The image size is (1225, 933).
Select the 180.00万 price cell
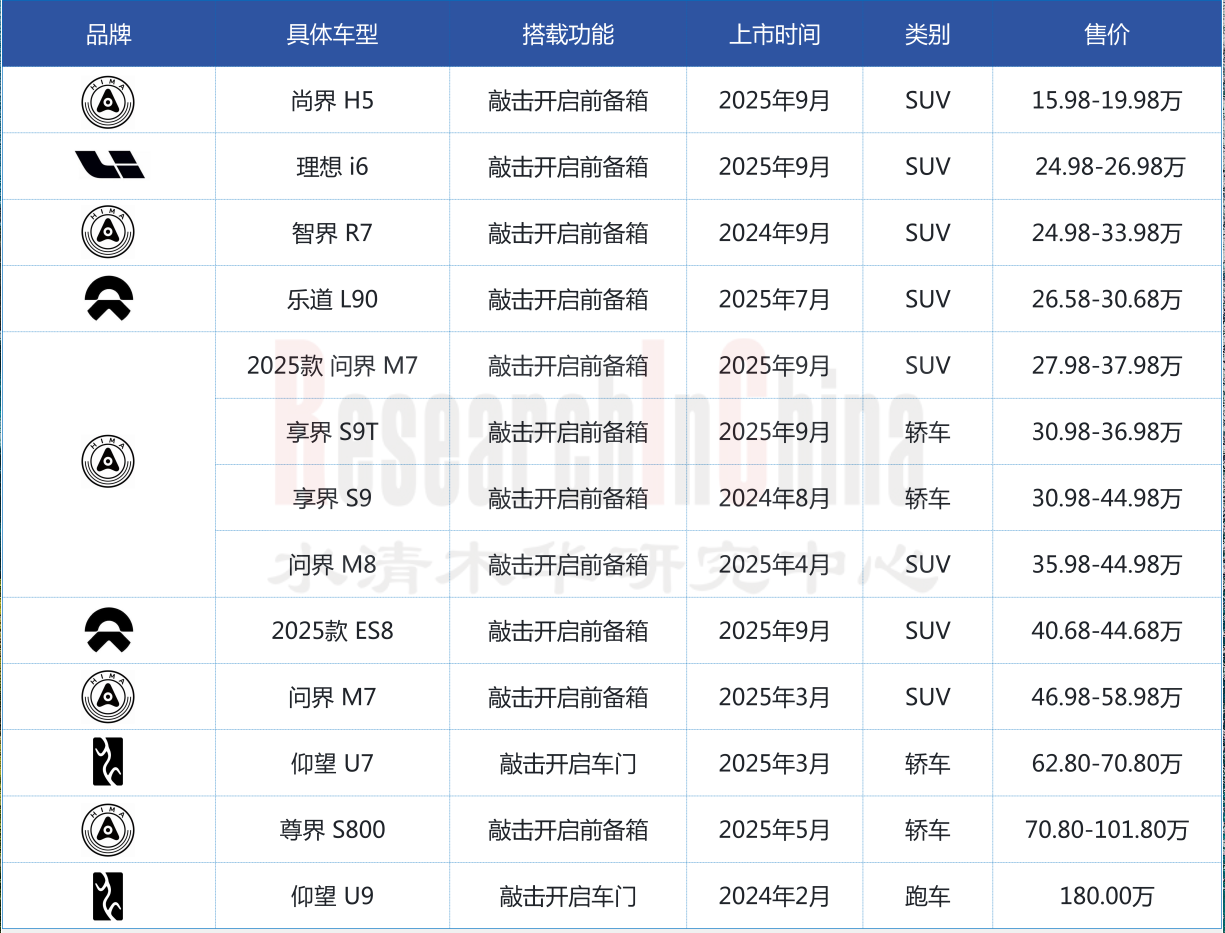click(x=1106, y=896)
